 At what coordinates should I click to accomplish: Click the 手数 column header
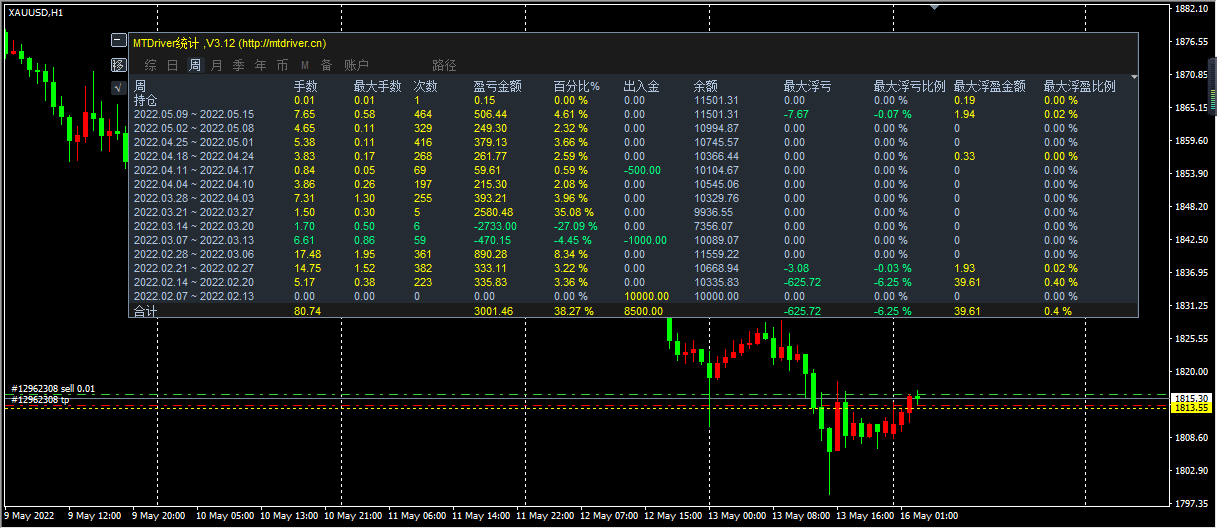point(306,87)
